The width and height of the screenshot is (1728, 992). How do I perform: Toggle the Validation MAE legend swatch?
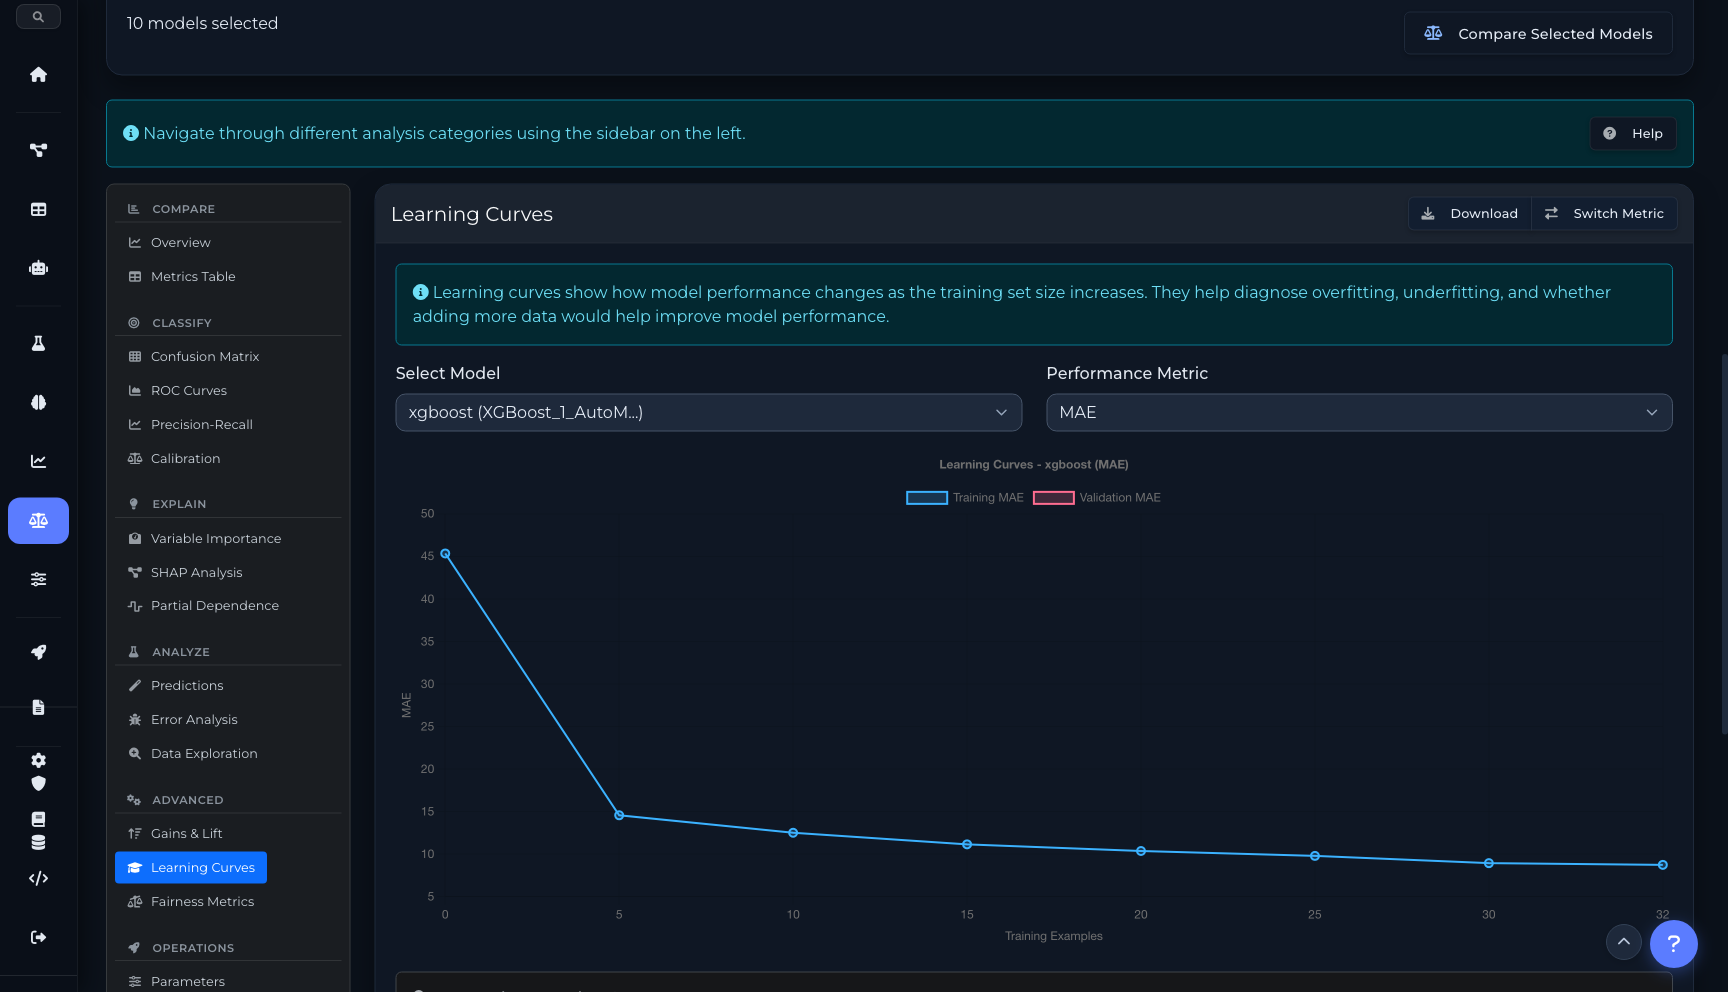point(1053,497)
